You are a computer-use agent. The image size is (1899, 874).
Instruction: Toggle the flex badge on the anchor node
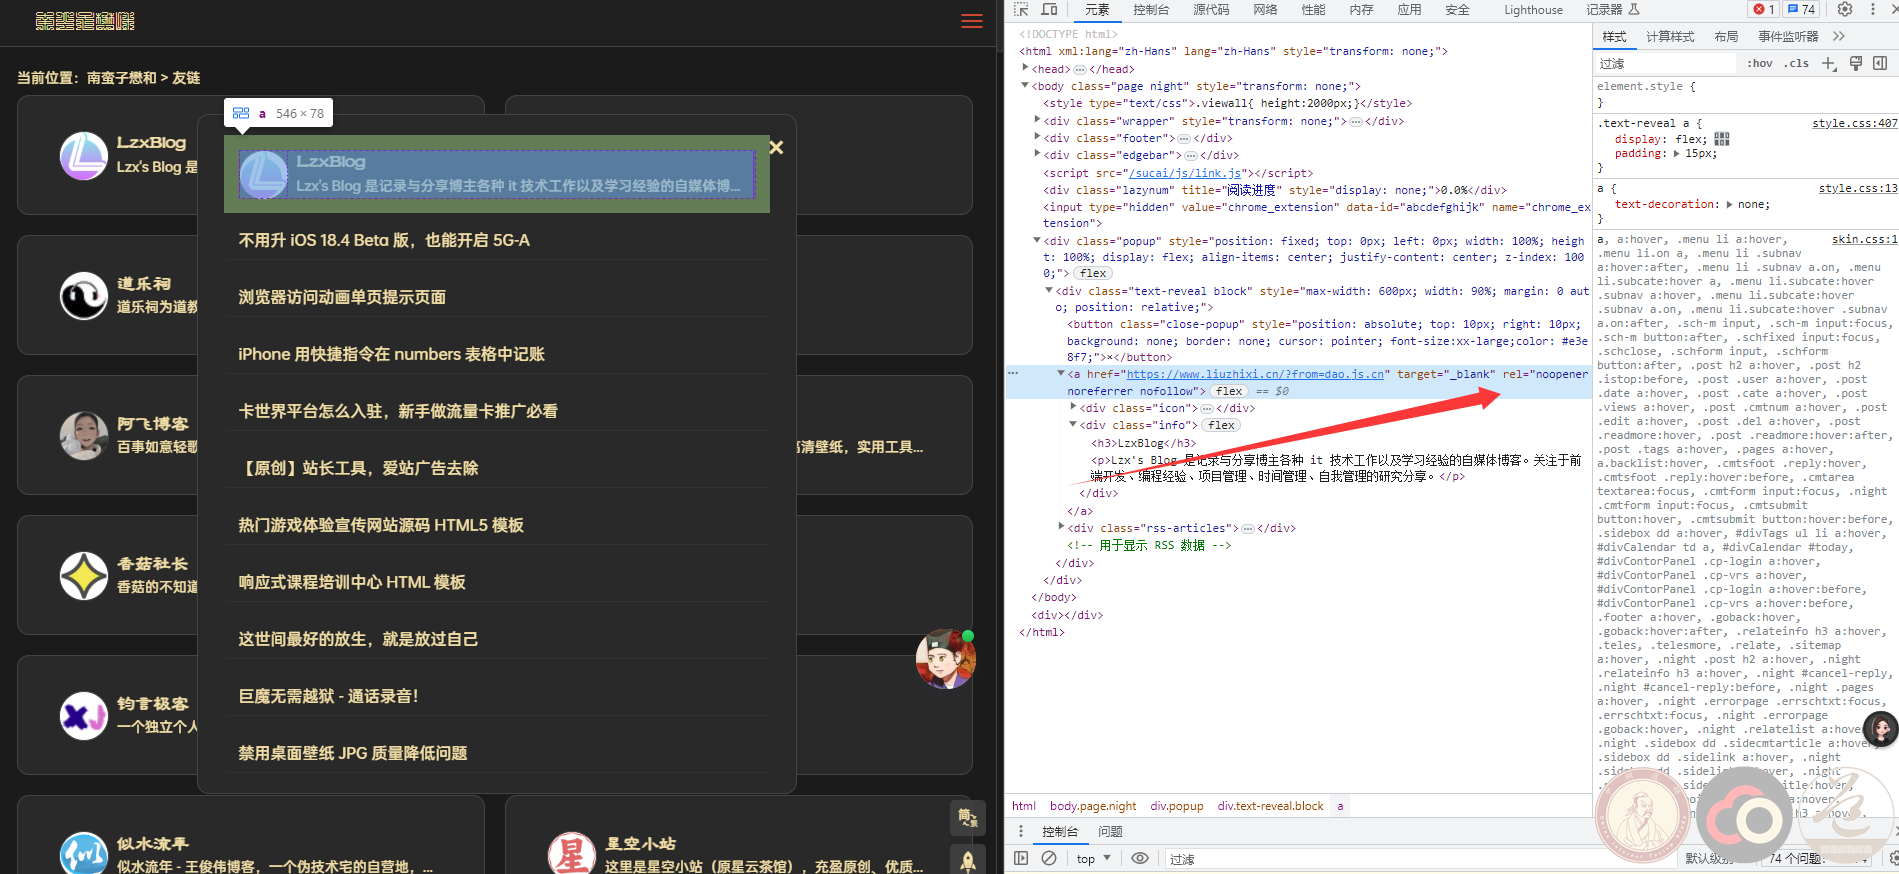[1229, 391]
